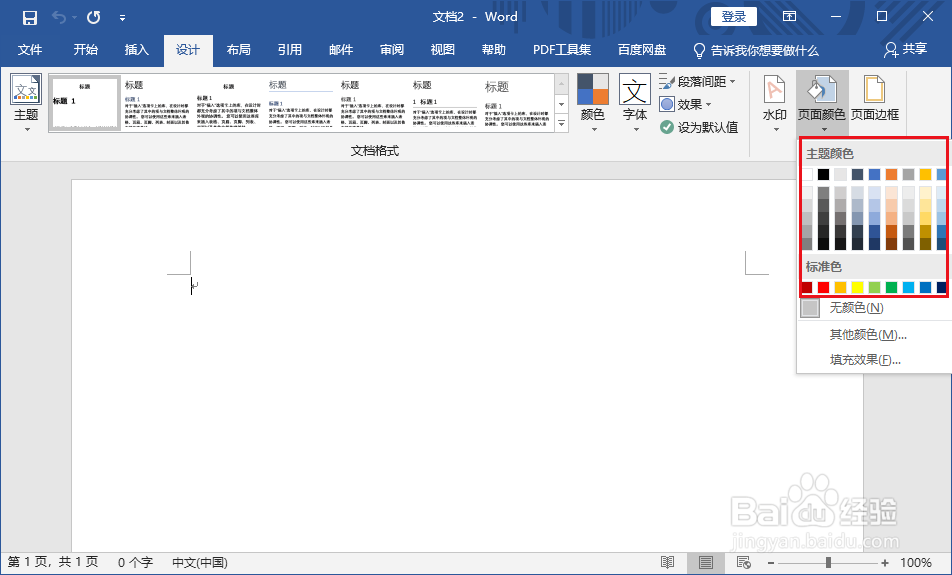The height and width of the screenshot is (575, 952).
Task: Select 无颜色(N) no color option
Action: tap(874, 308)
